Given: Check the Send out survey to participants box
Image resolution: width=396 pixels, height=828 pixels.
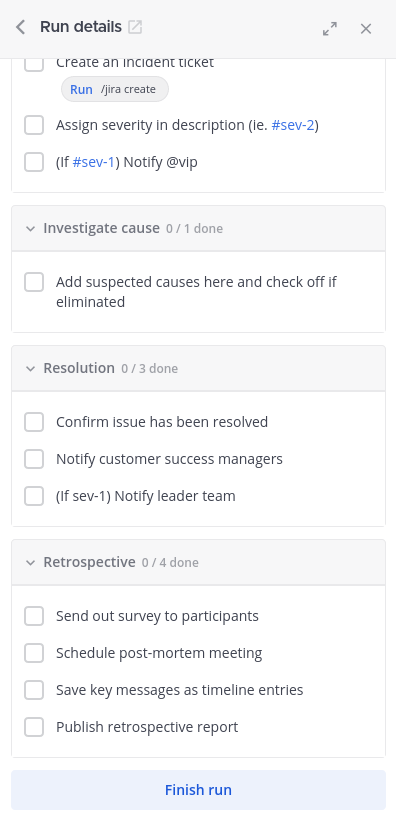Looking at the screenshot, I should click(x=34, y=616).
